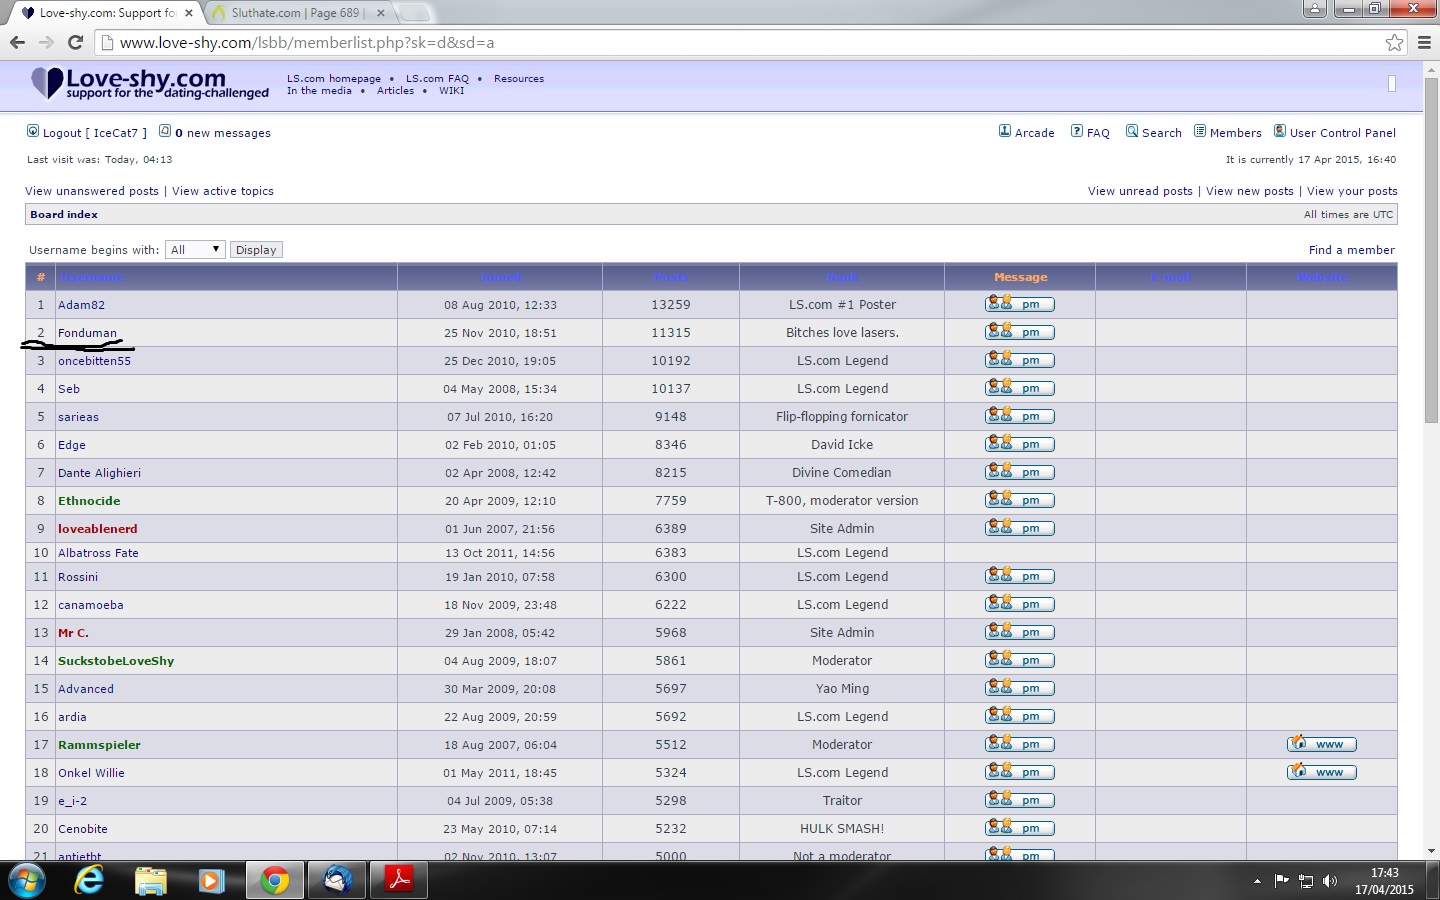This screenshot has height=900, width=1440.
Task: Click the Love-shy.com heart logo
Action: [x=47, y=83]
